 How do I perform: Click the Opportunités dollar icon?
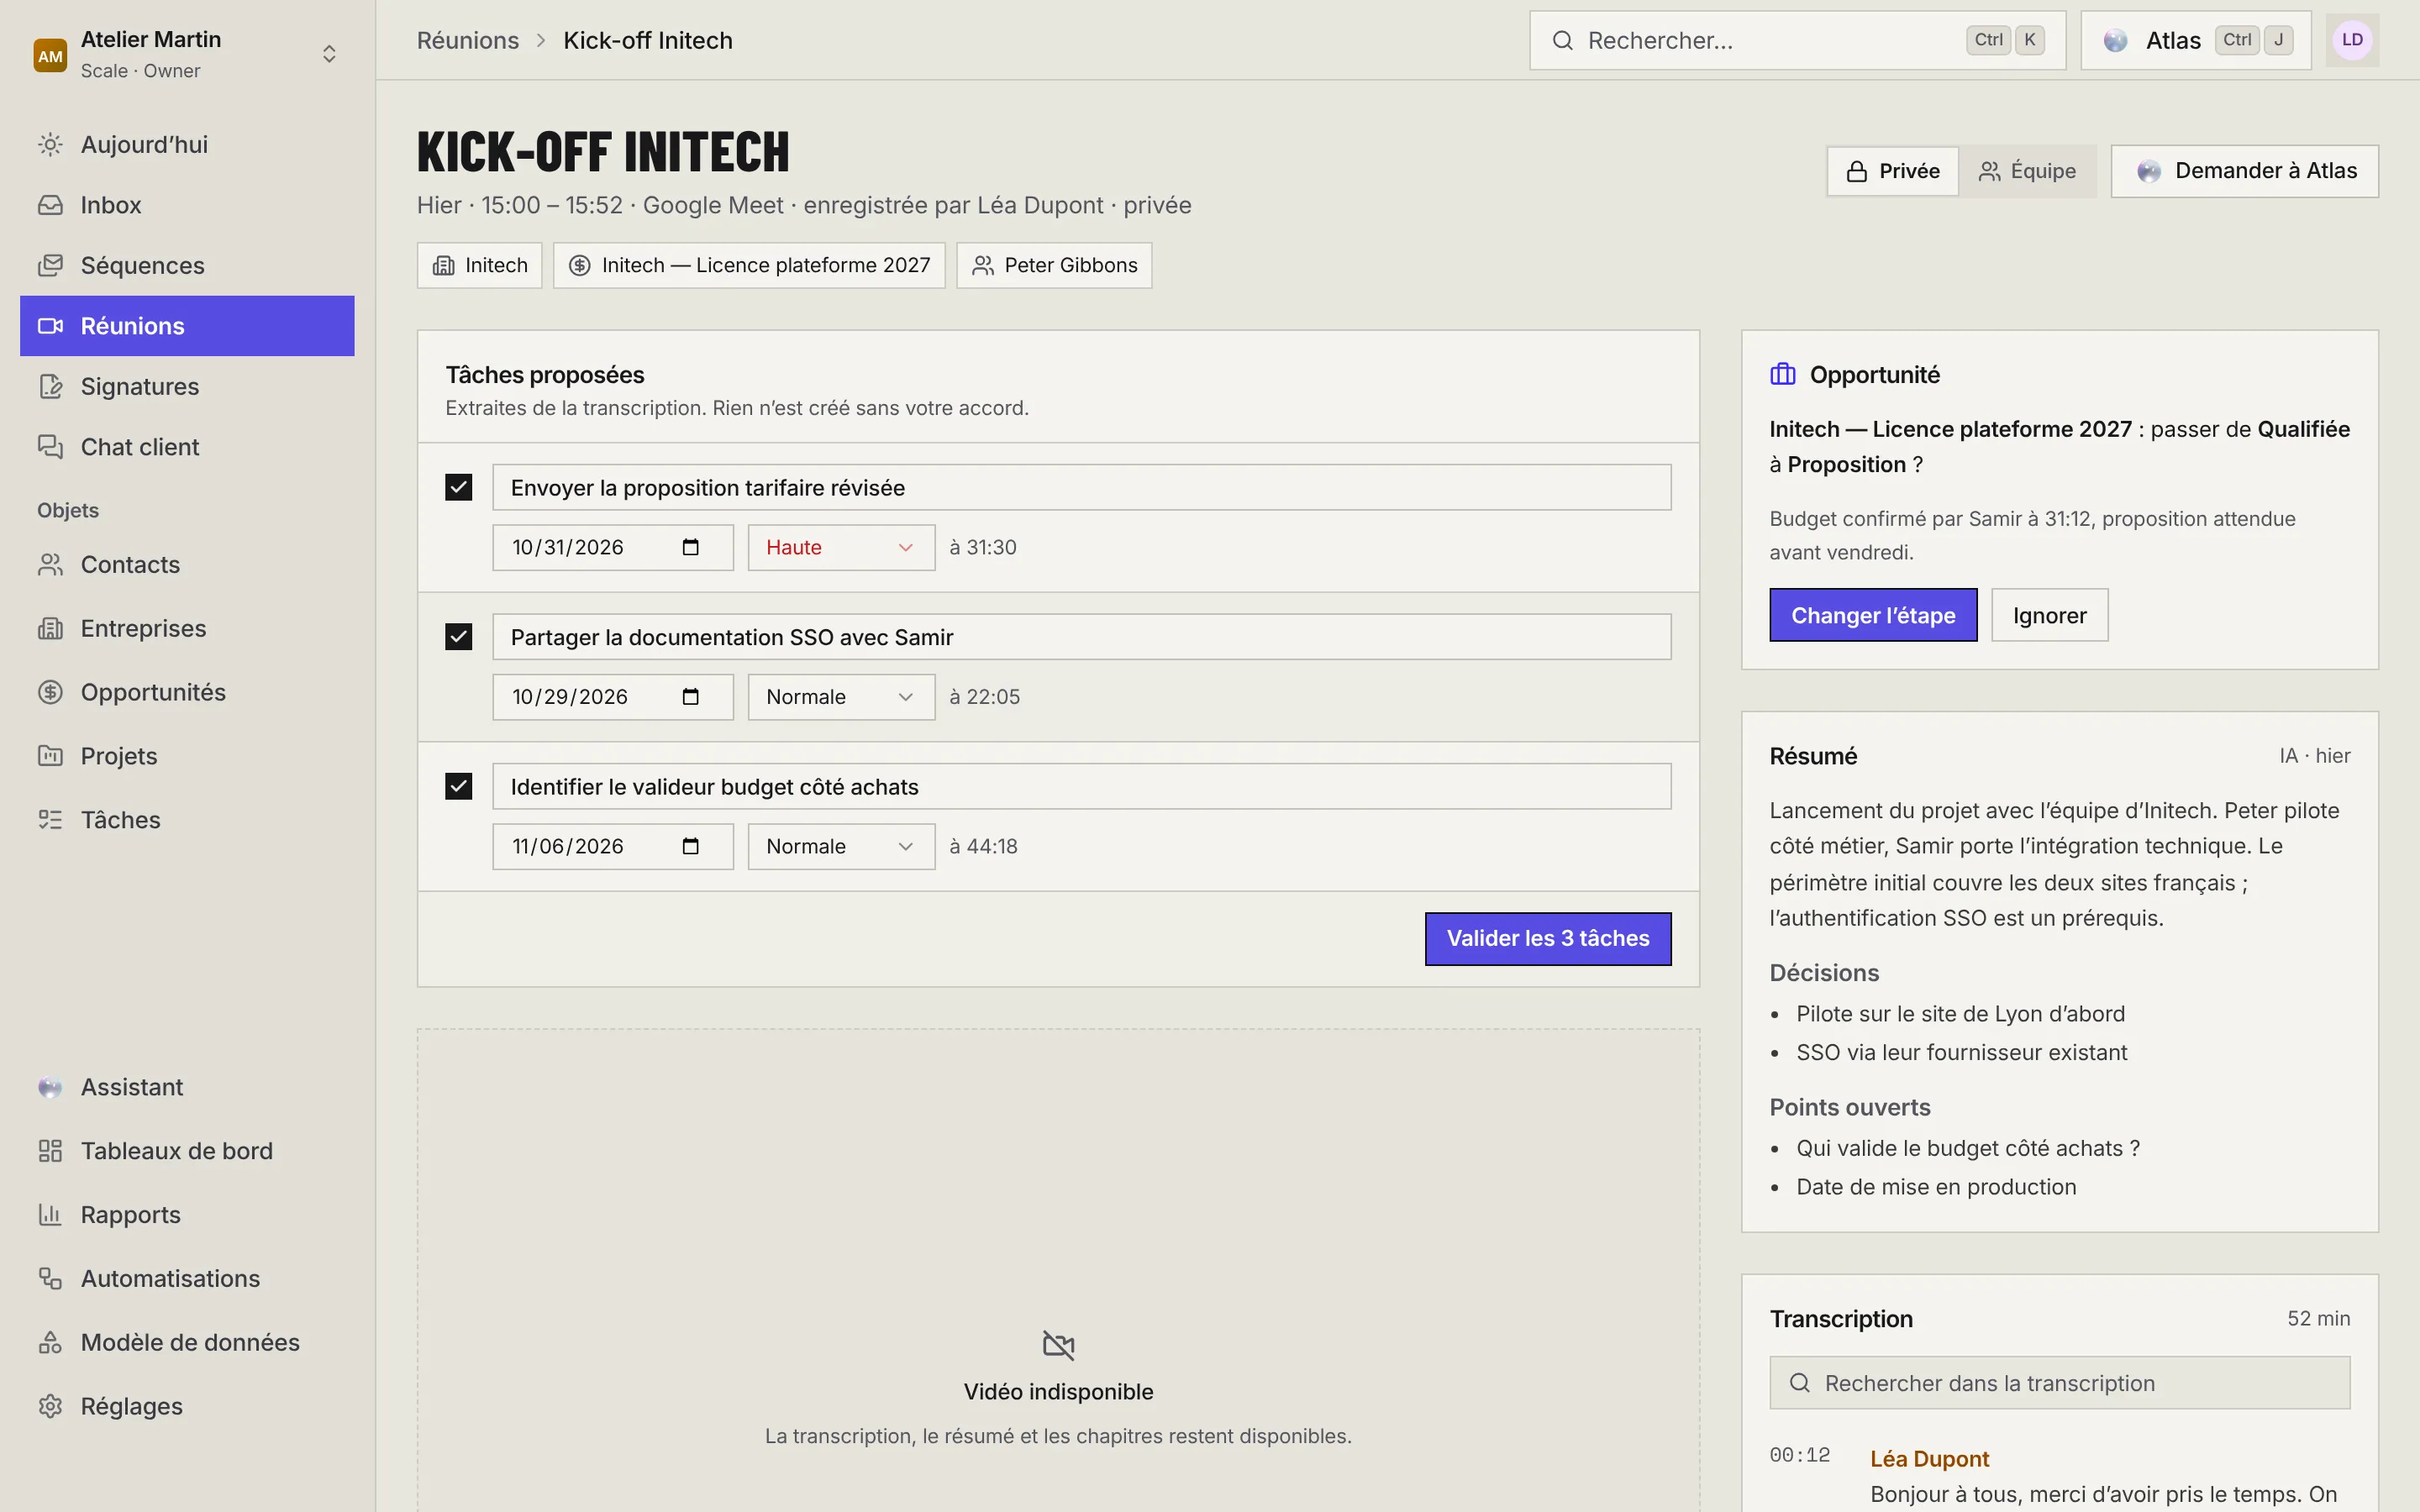click(x=50, y=693)
